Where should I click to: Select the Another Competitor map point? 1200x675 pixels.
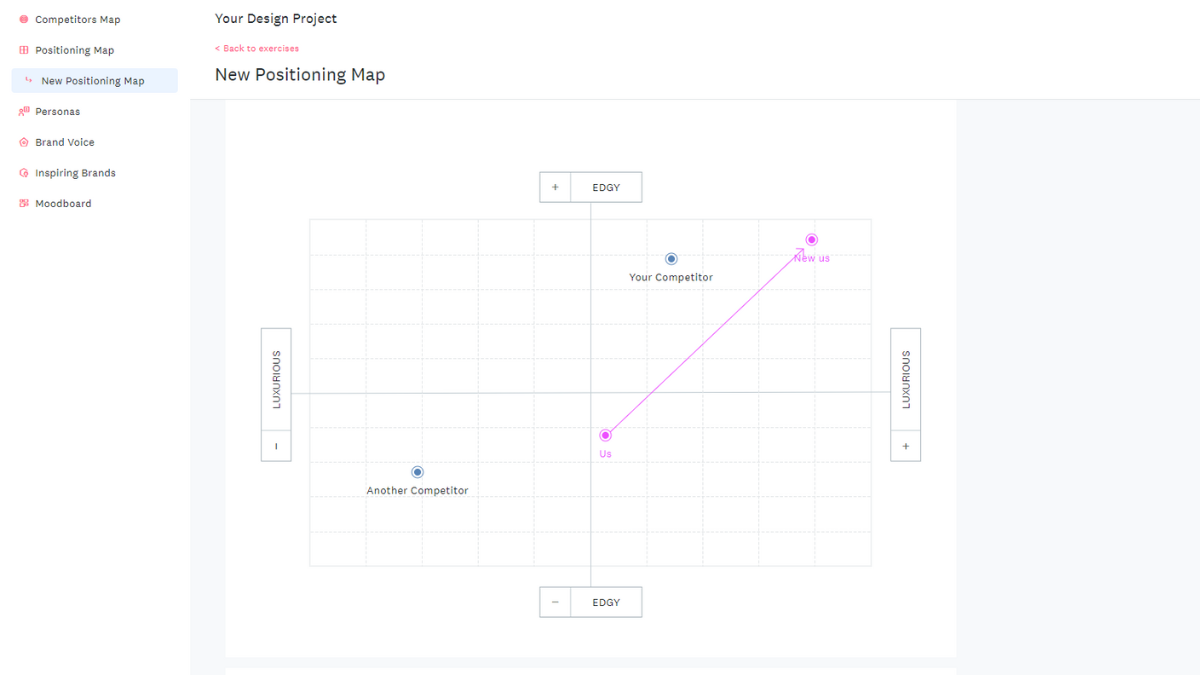(x=417, y=472)
